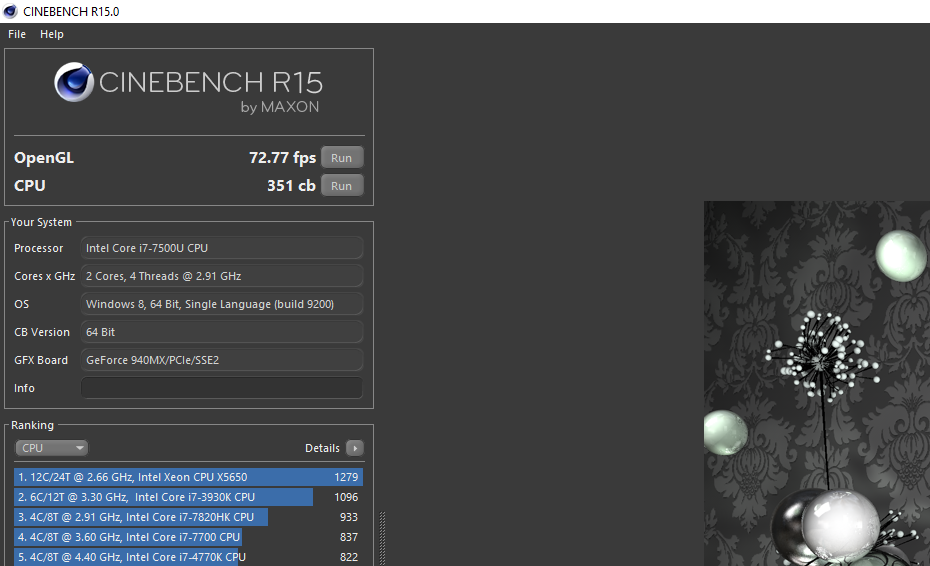The height and width of the screenshot is (566, 930).
Task: Select ranking row Intel Core i7-7820HK CPU
Action: pos(189,517)
